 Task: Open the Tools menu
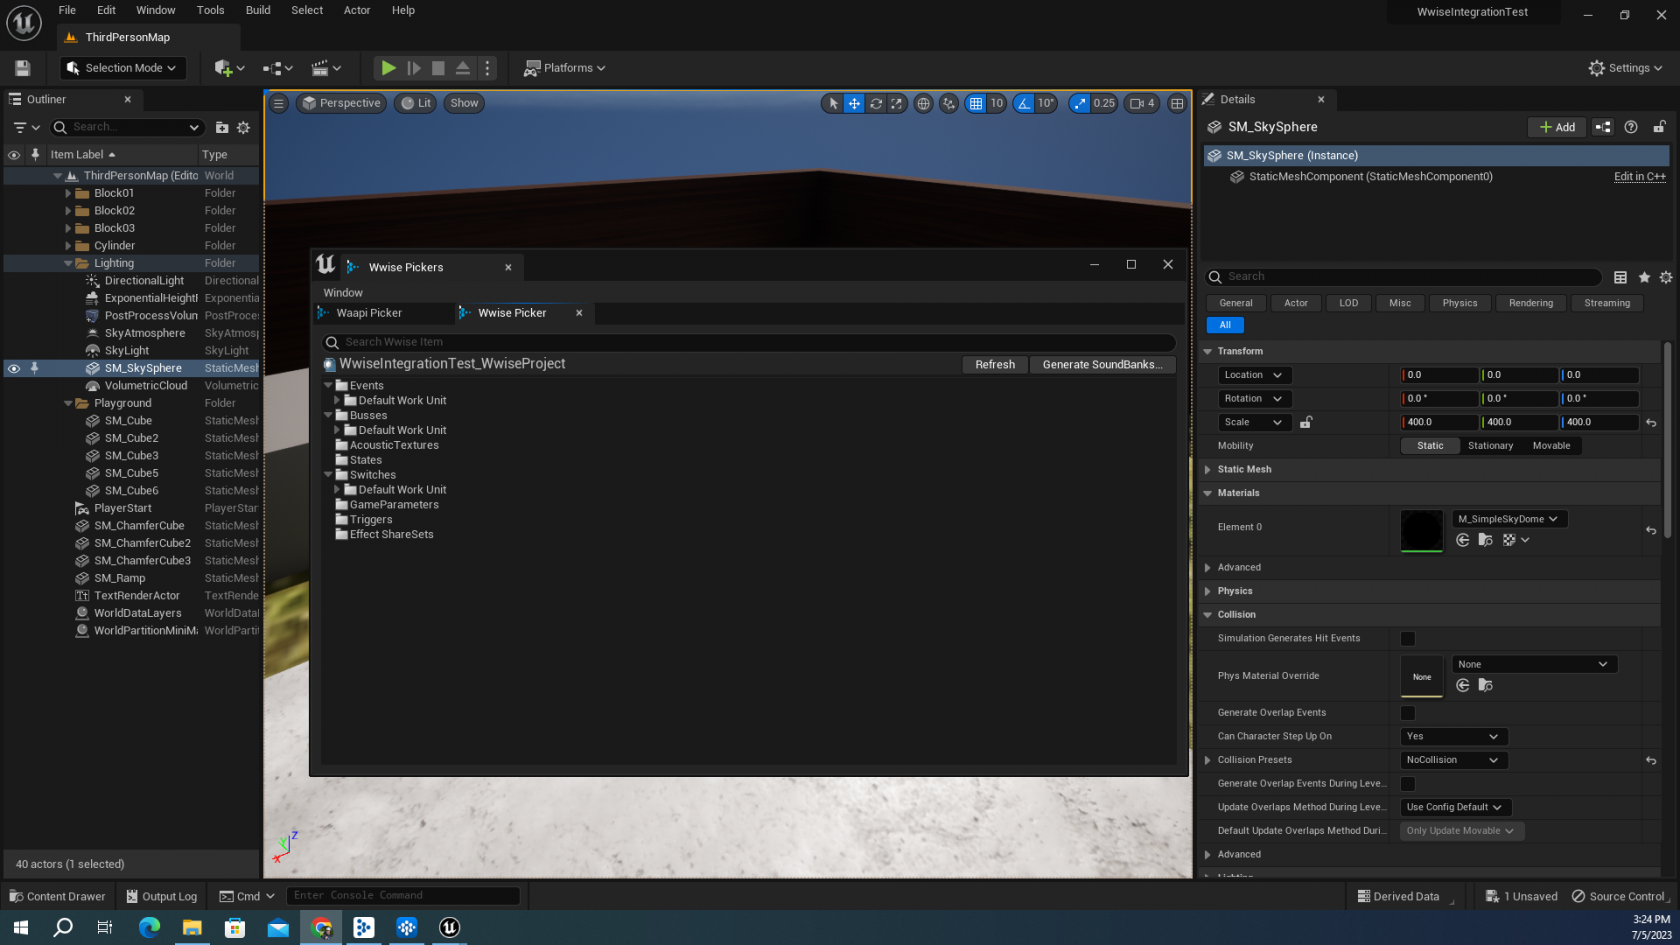210,10
